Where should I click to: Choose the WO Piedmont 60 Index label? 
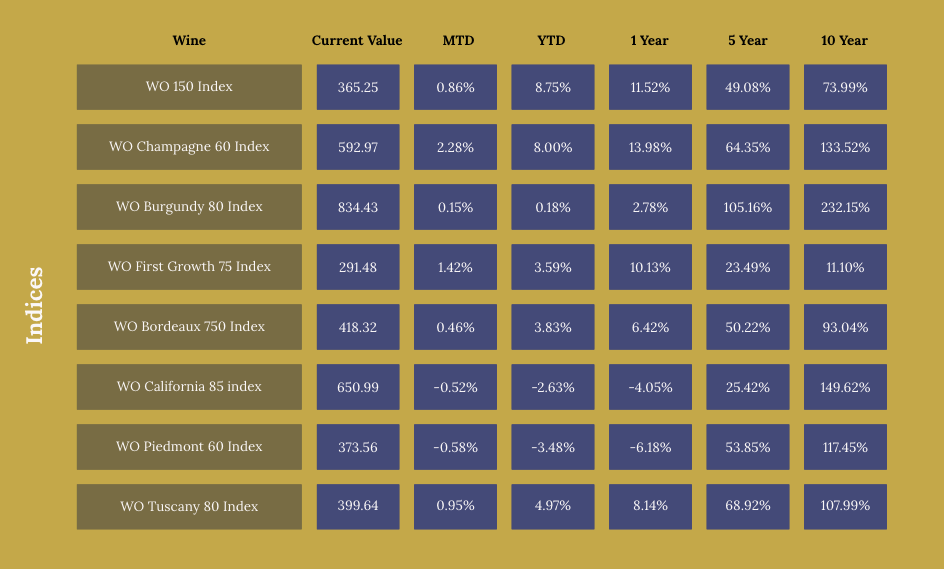pyautogui.click(x=189, y=447)
